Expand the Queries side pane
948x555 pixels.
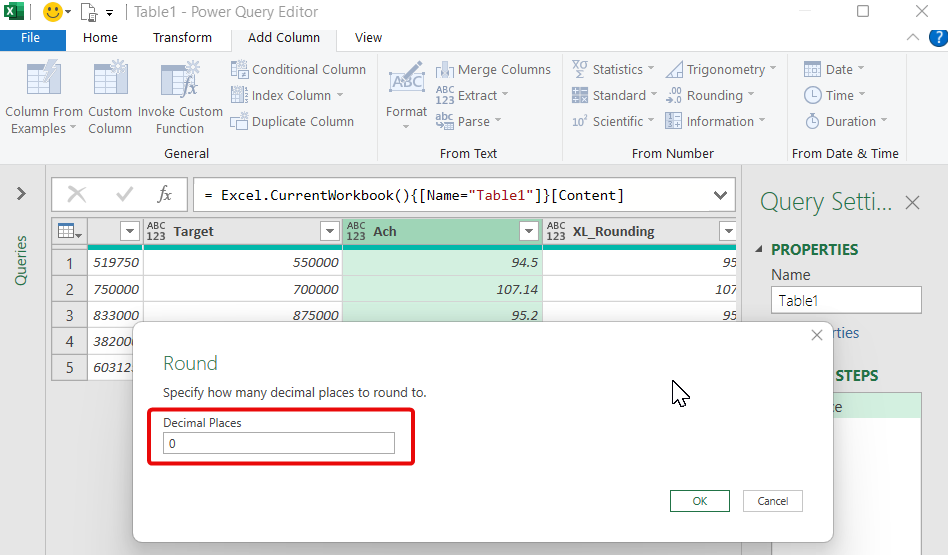[21, 194]
